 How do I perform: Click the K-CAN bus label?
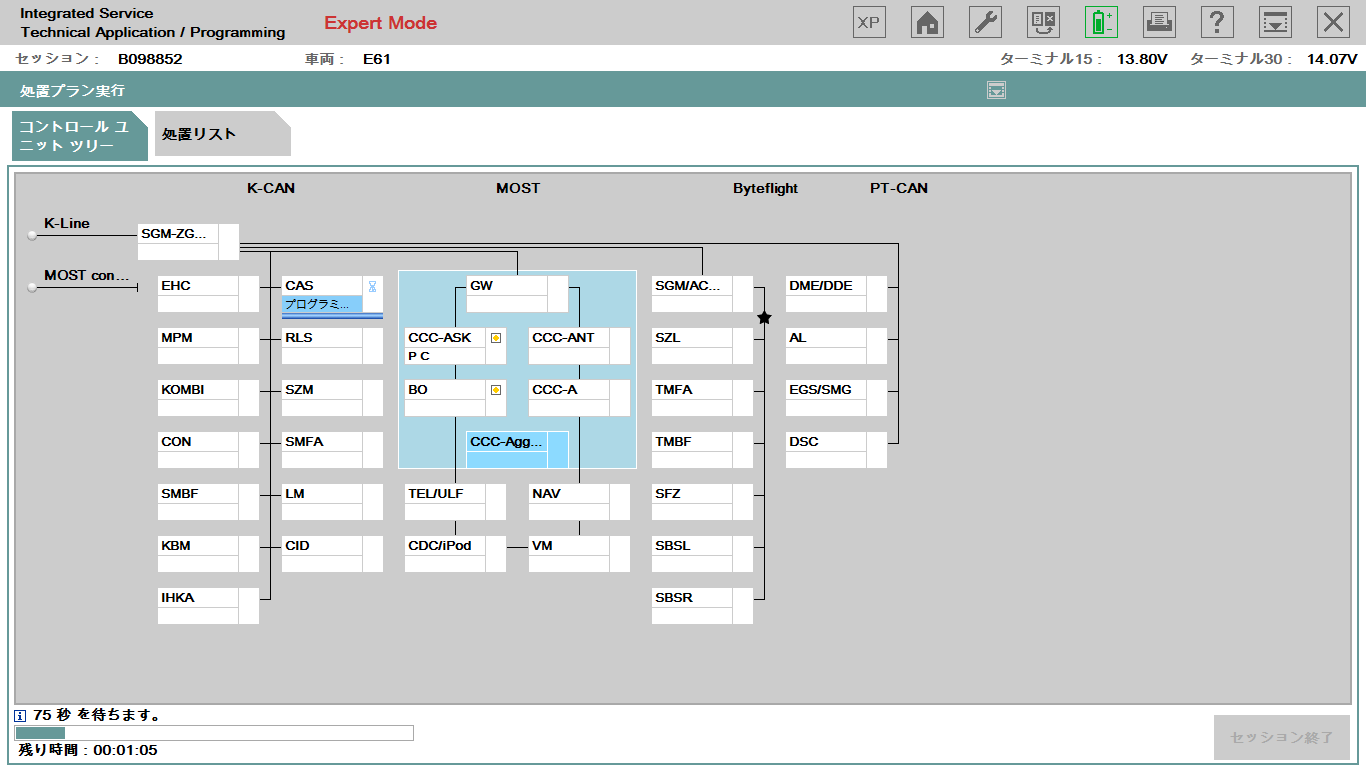[x=271, y=188]
